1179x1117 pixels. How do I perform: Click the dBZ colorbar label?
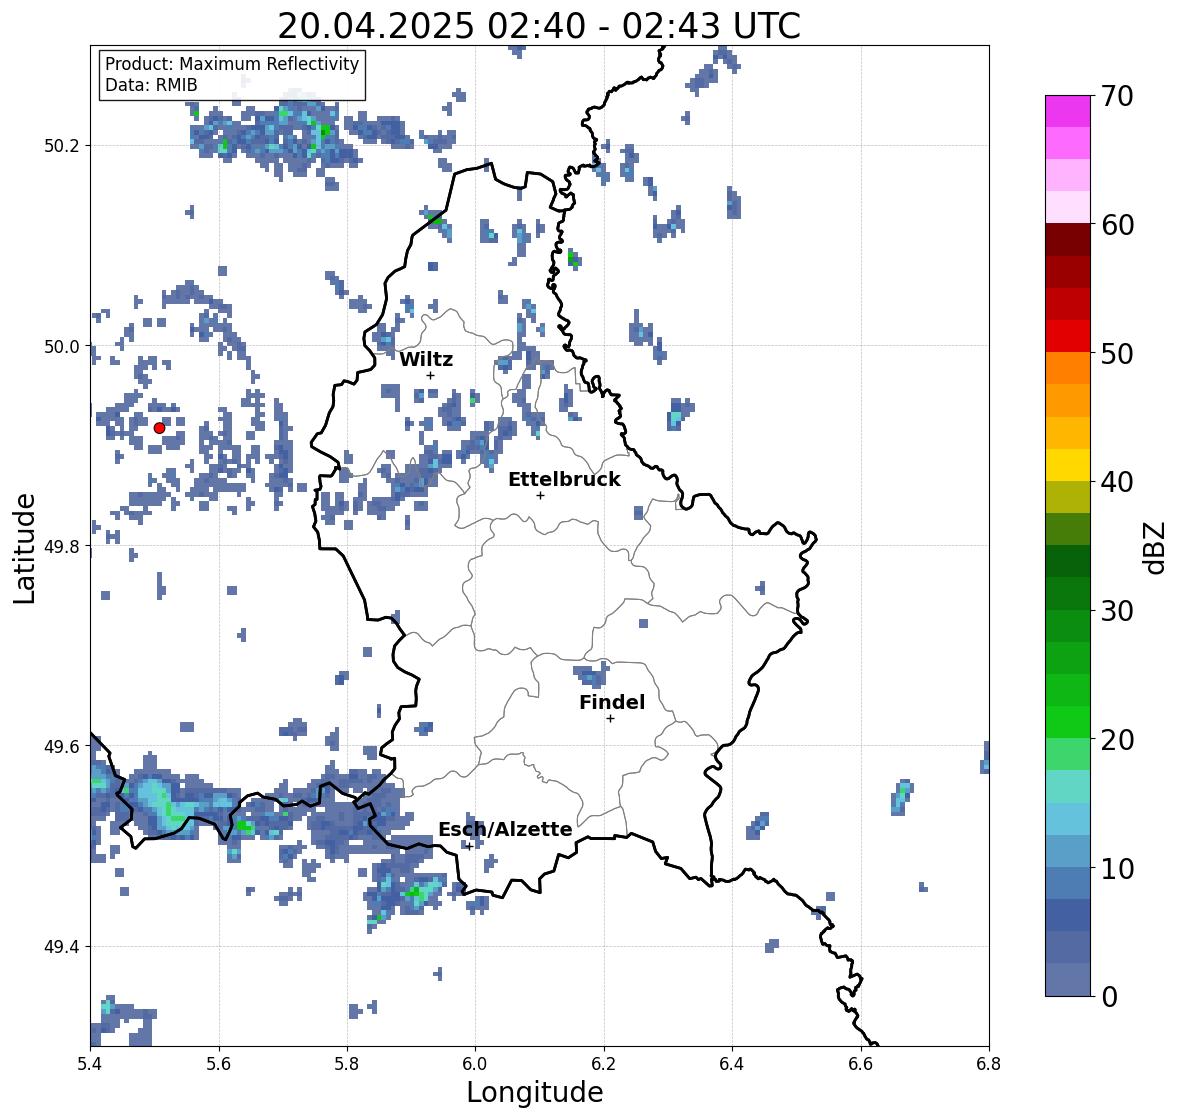click(x=1156, y=548)
